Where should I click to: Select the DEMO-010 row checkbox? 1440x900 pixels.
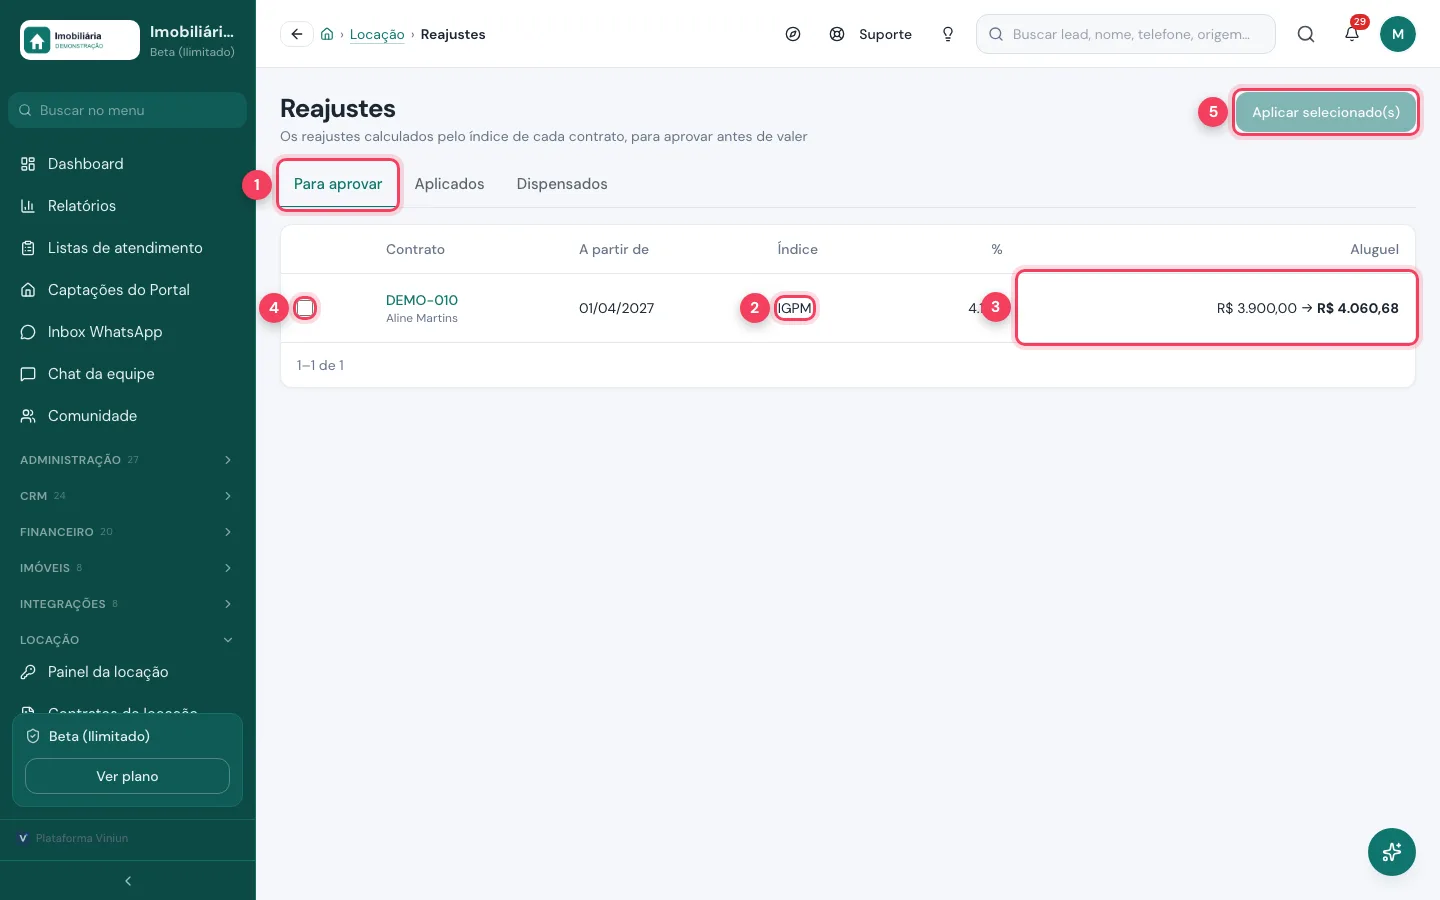pos(305,308)
